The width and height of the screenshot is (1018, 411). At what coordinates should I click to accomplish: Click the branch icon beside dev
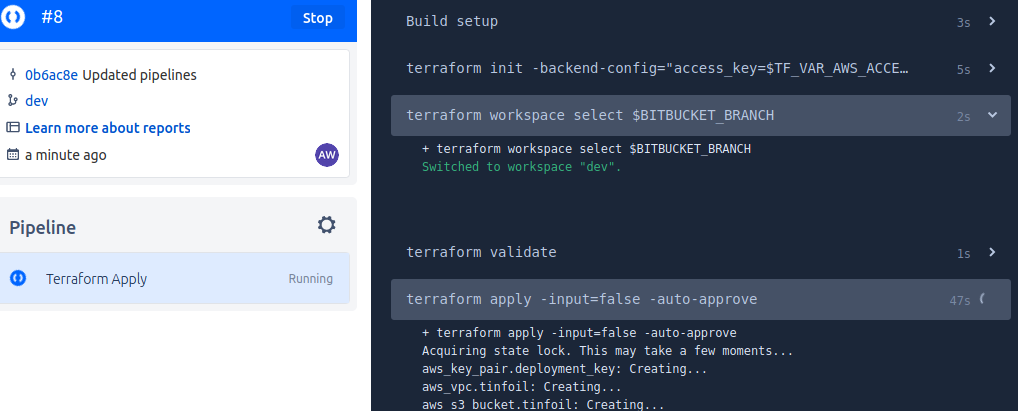point(12,101)
